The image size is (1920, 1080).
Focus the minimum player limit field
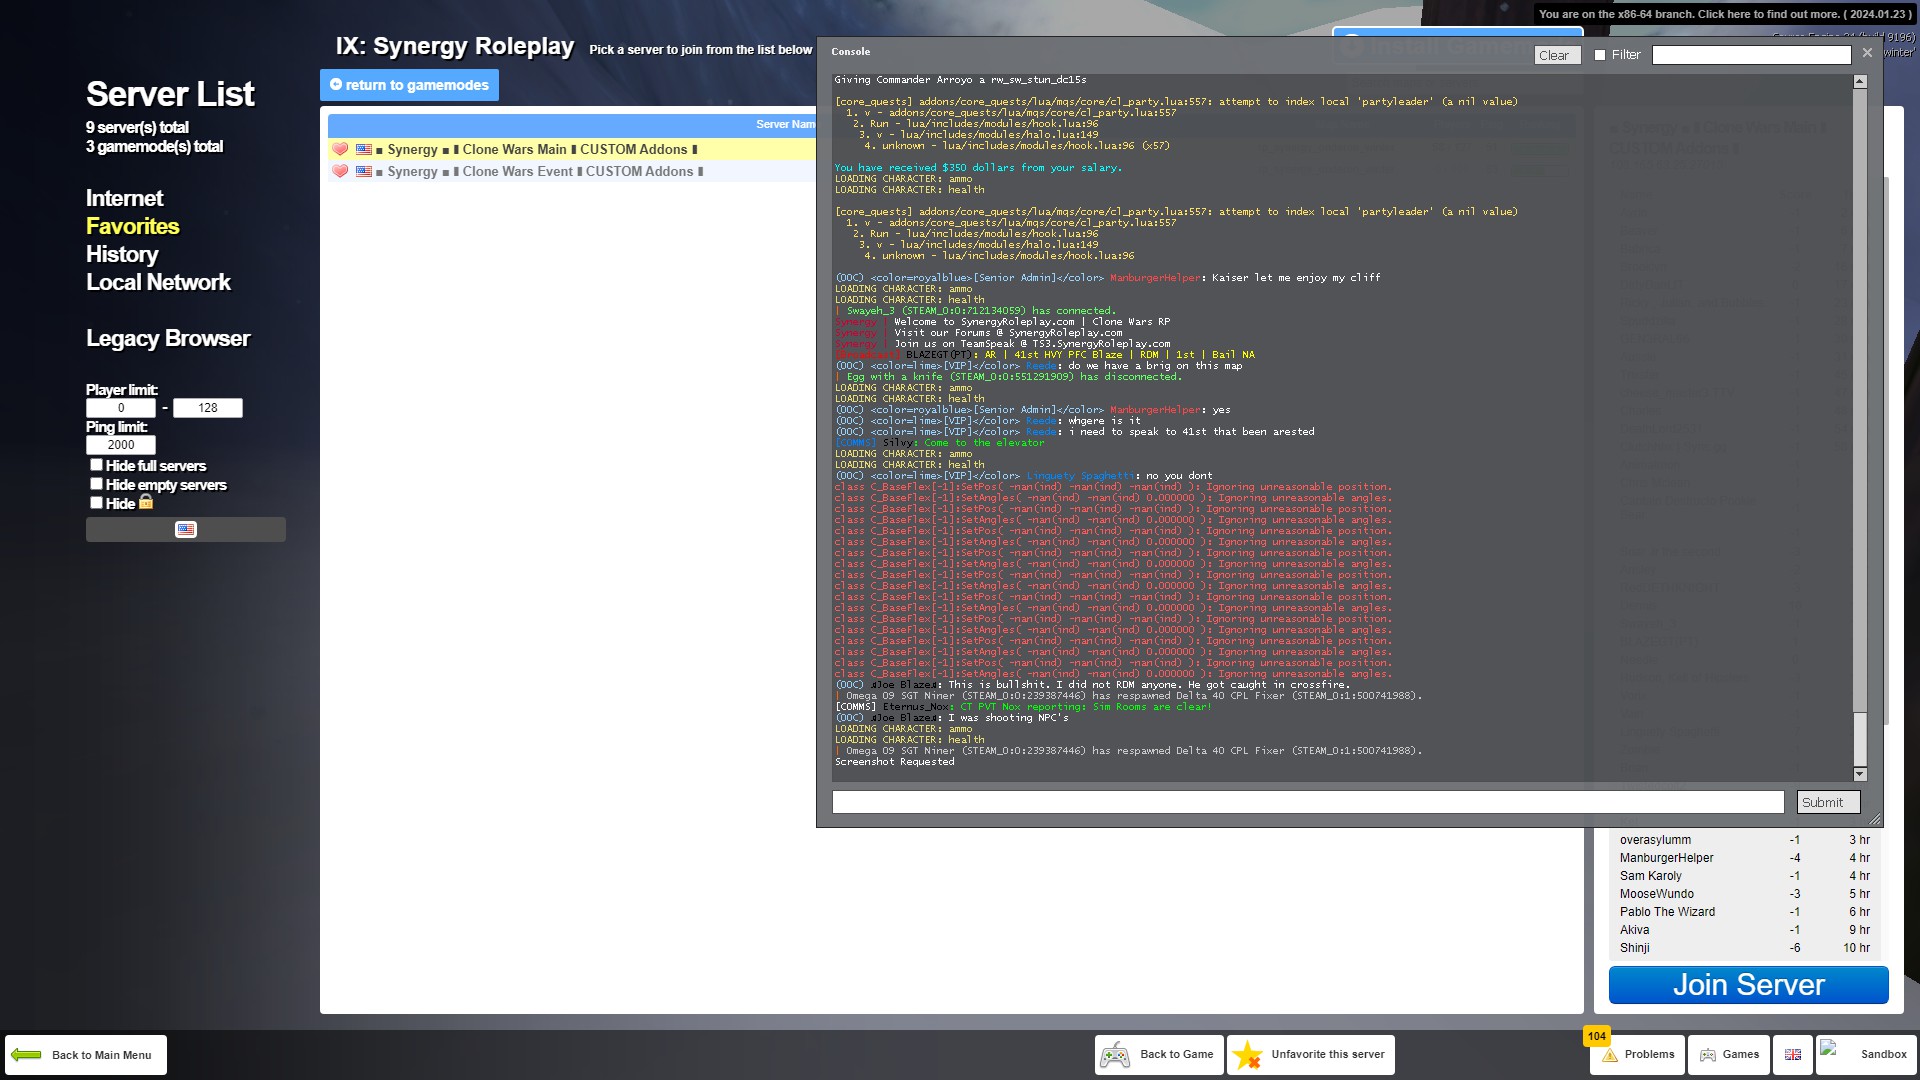[121, 408]
